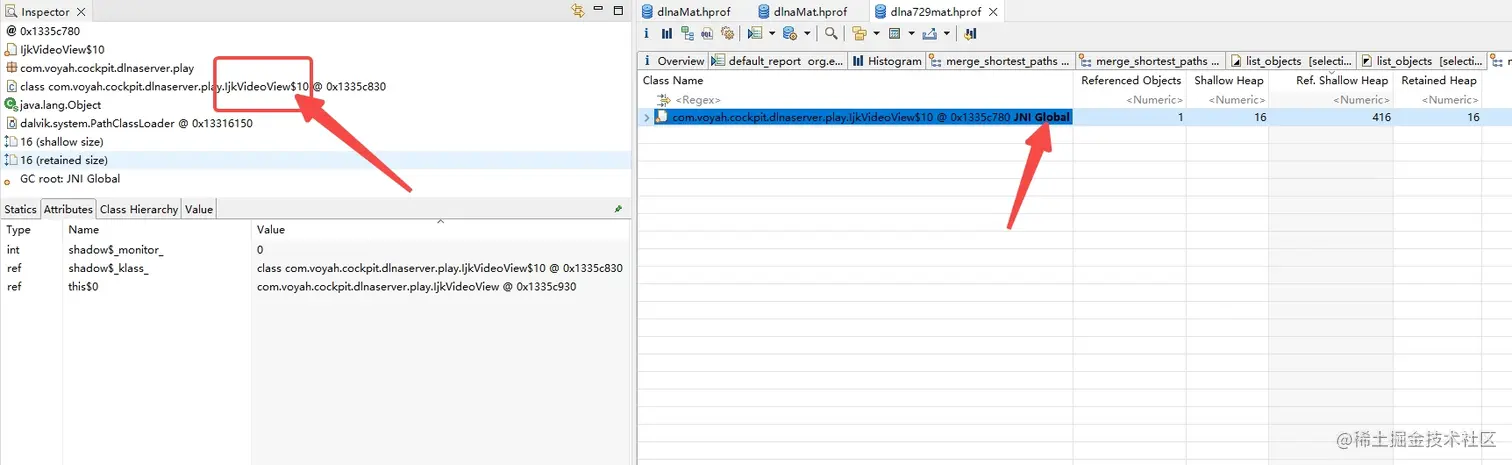Open the Dominator Tree toolbar icon
Viewport: 1512px width, 465px height.
[x=687, y=33]
